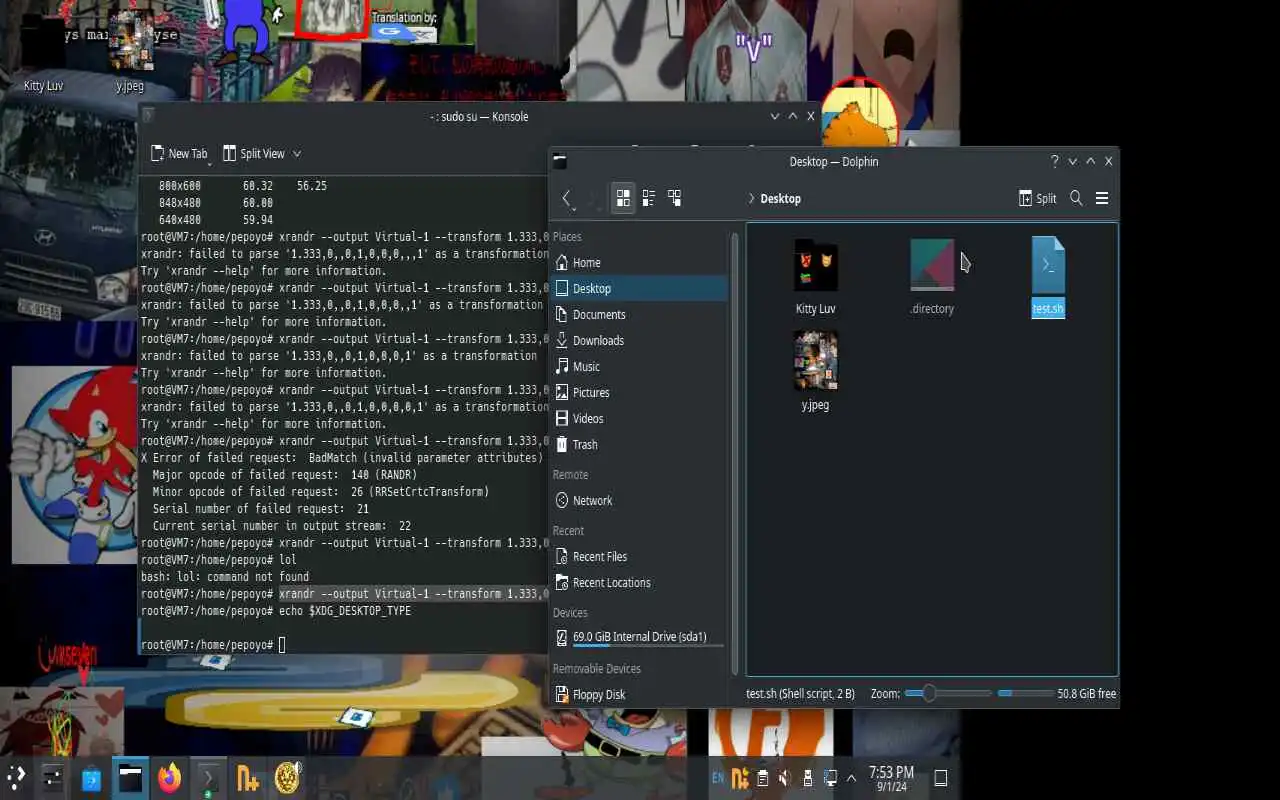Image resolution: width=1280 pixels, height=800 pixels.
Task: Open network connections tray icon
Action: click(829, 777)
